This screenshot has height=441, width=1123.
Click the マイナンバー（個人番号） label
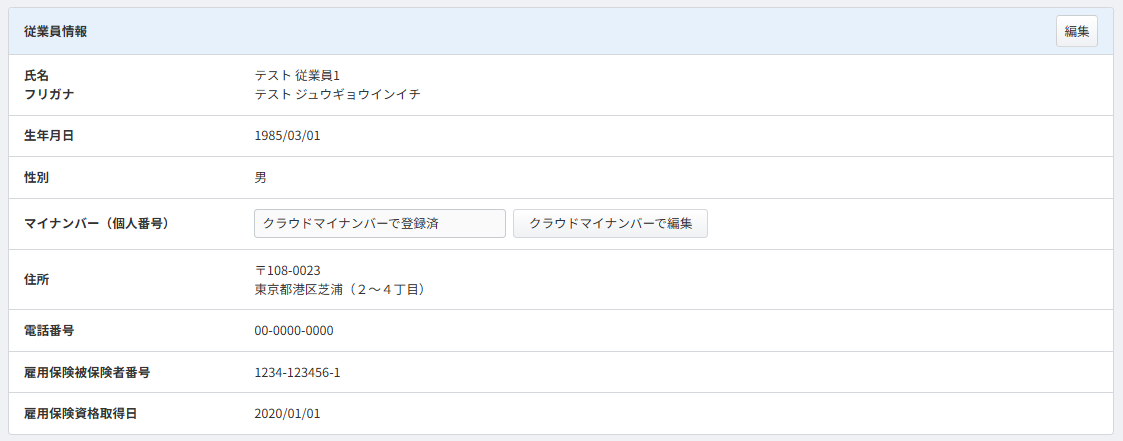point(96,224)
